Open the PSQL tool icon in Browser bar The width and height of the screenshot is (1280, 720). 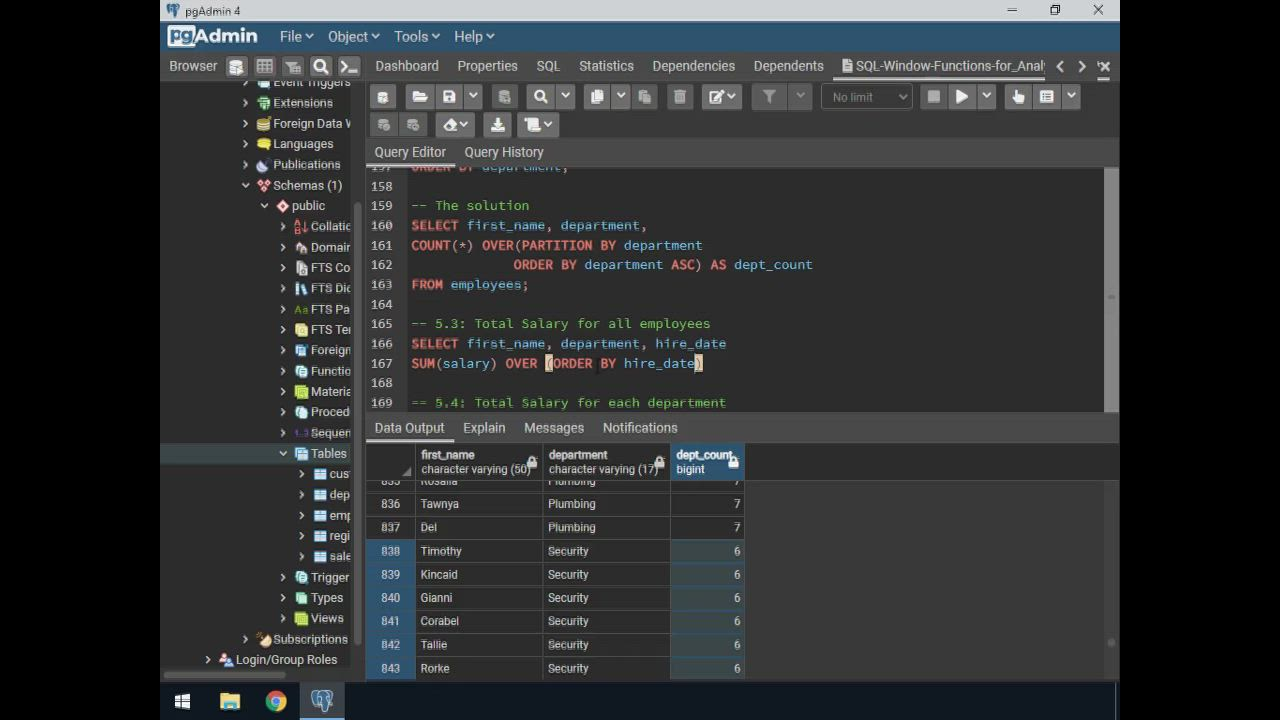348,67
